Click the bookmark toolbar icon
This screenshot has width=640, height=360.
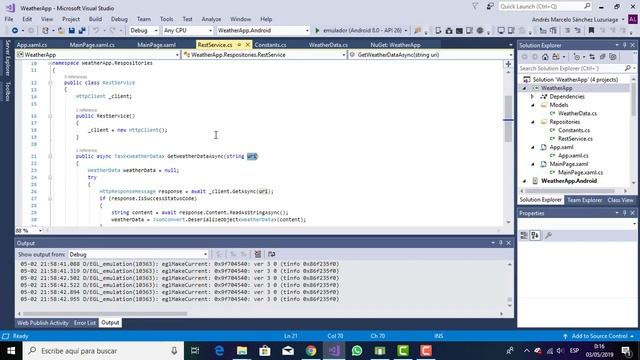[591, 31]
